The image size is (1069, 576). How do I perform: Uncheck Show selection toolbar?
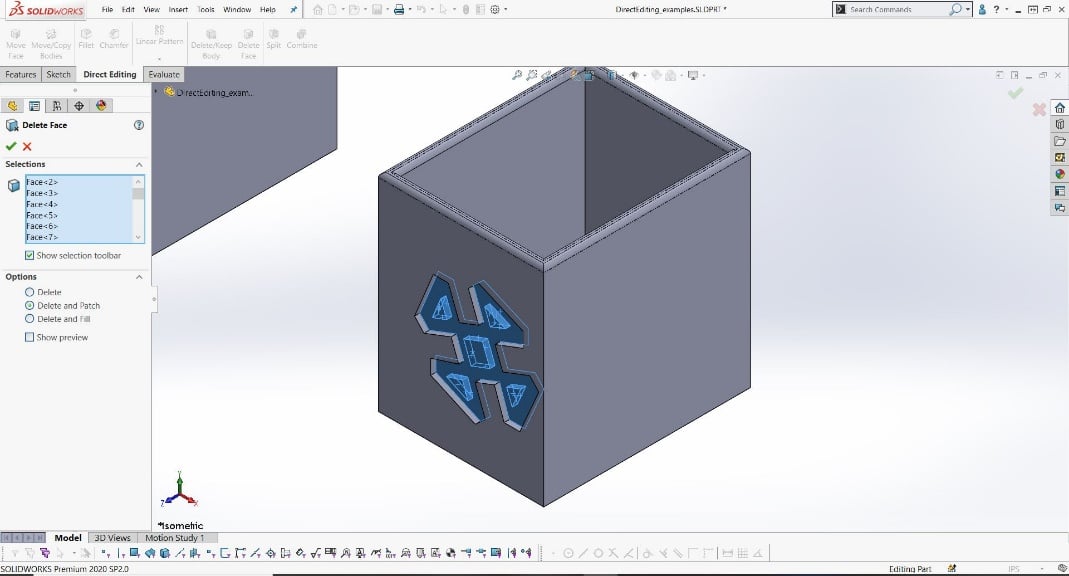click(30, 256)
